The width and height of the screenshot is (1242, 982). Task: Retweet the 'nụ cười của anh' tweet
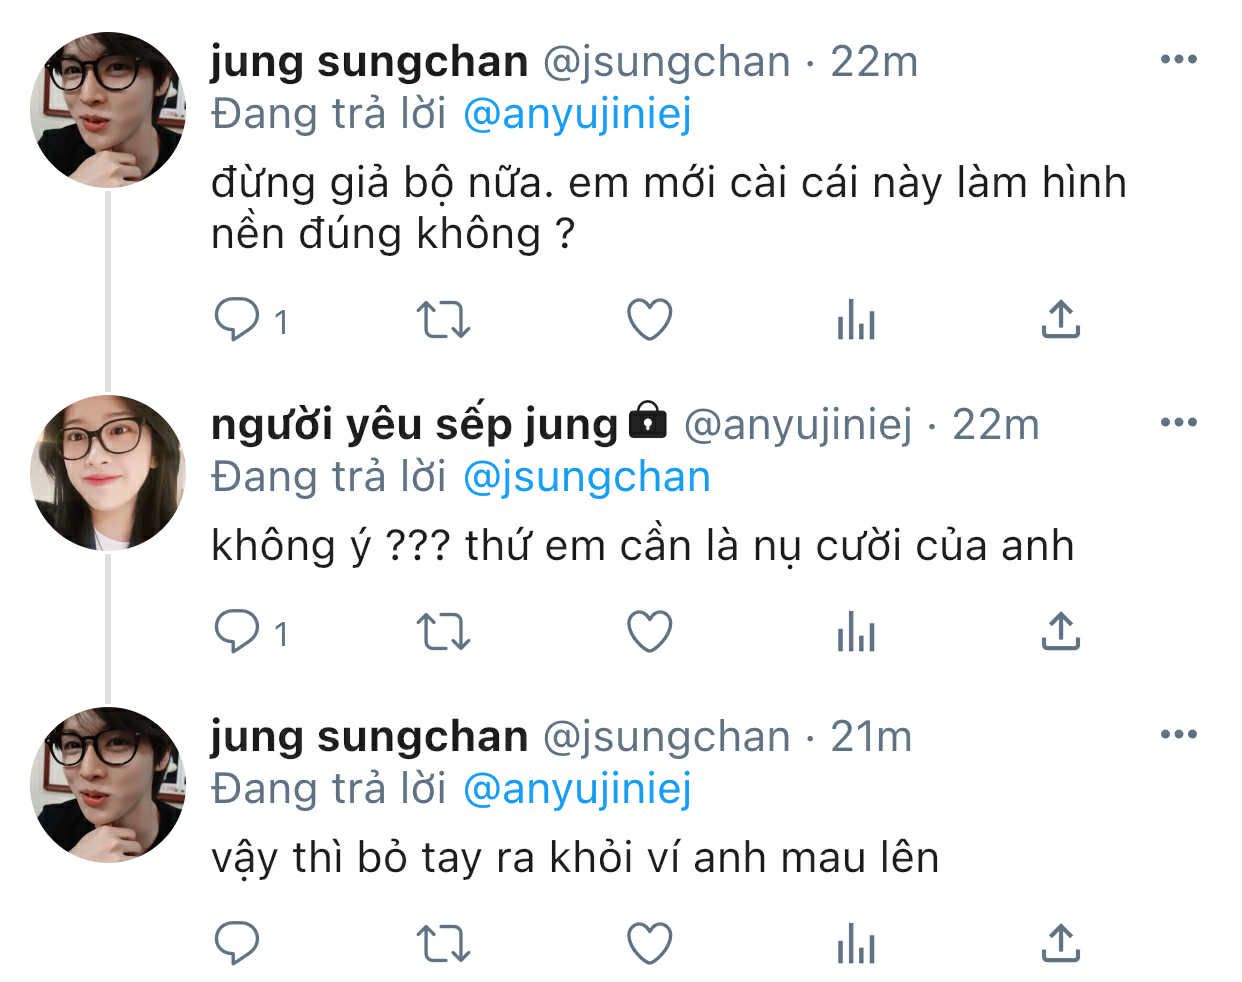pyautogui.click(x=442, y=632)
